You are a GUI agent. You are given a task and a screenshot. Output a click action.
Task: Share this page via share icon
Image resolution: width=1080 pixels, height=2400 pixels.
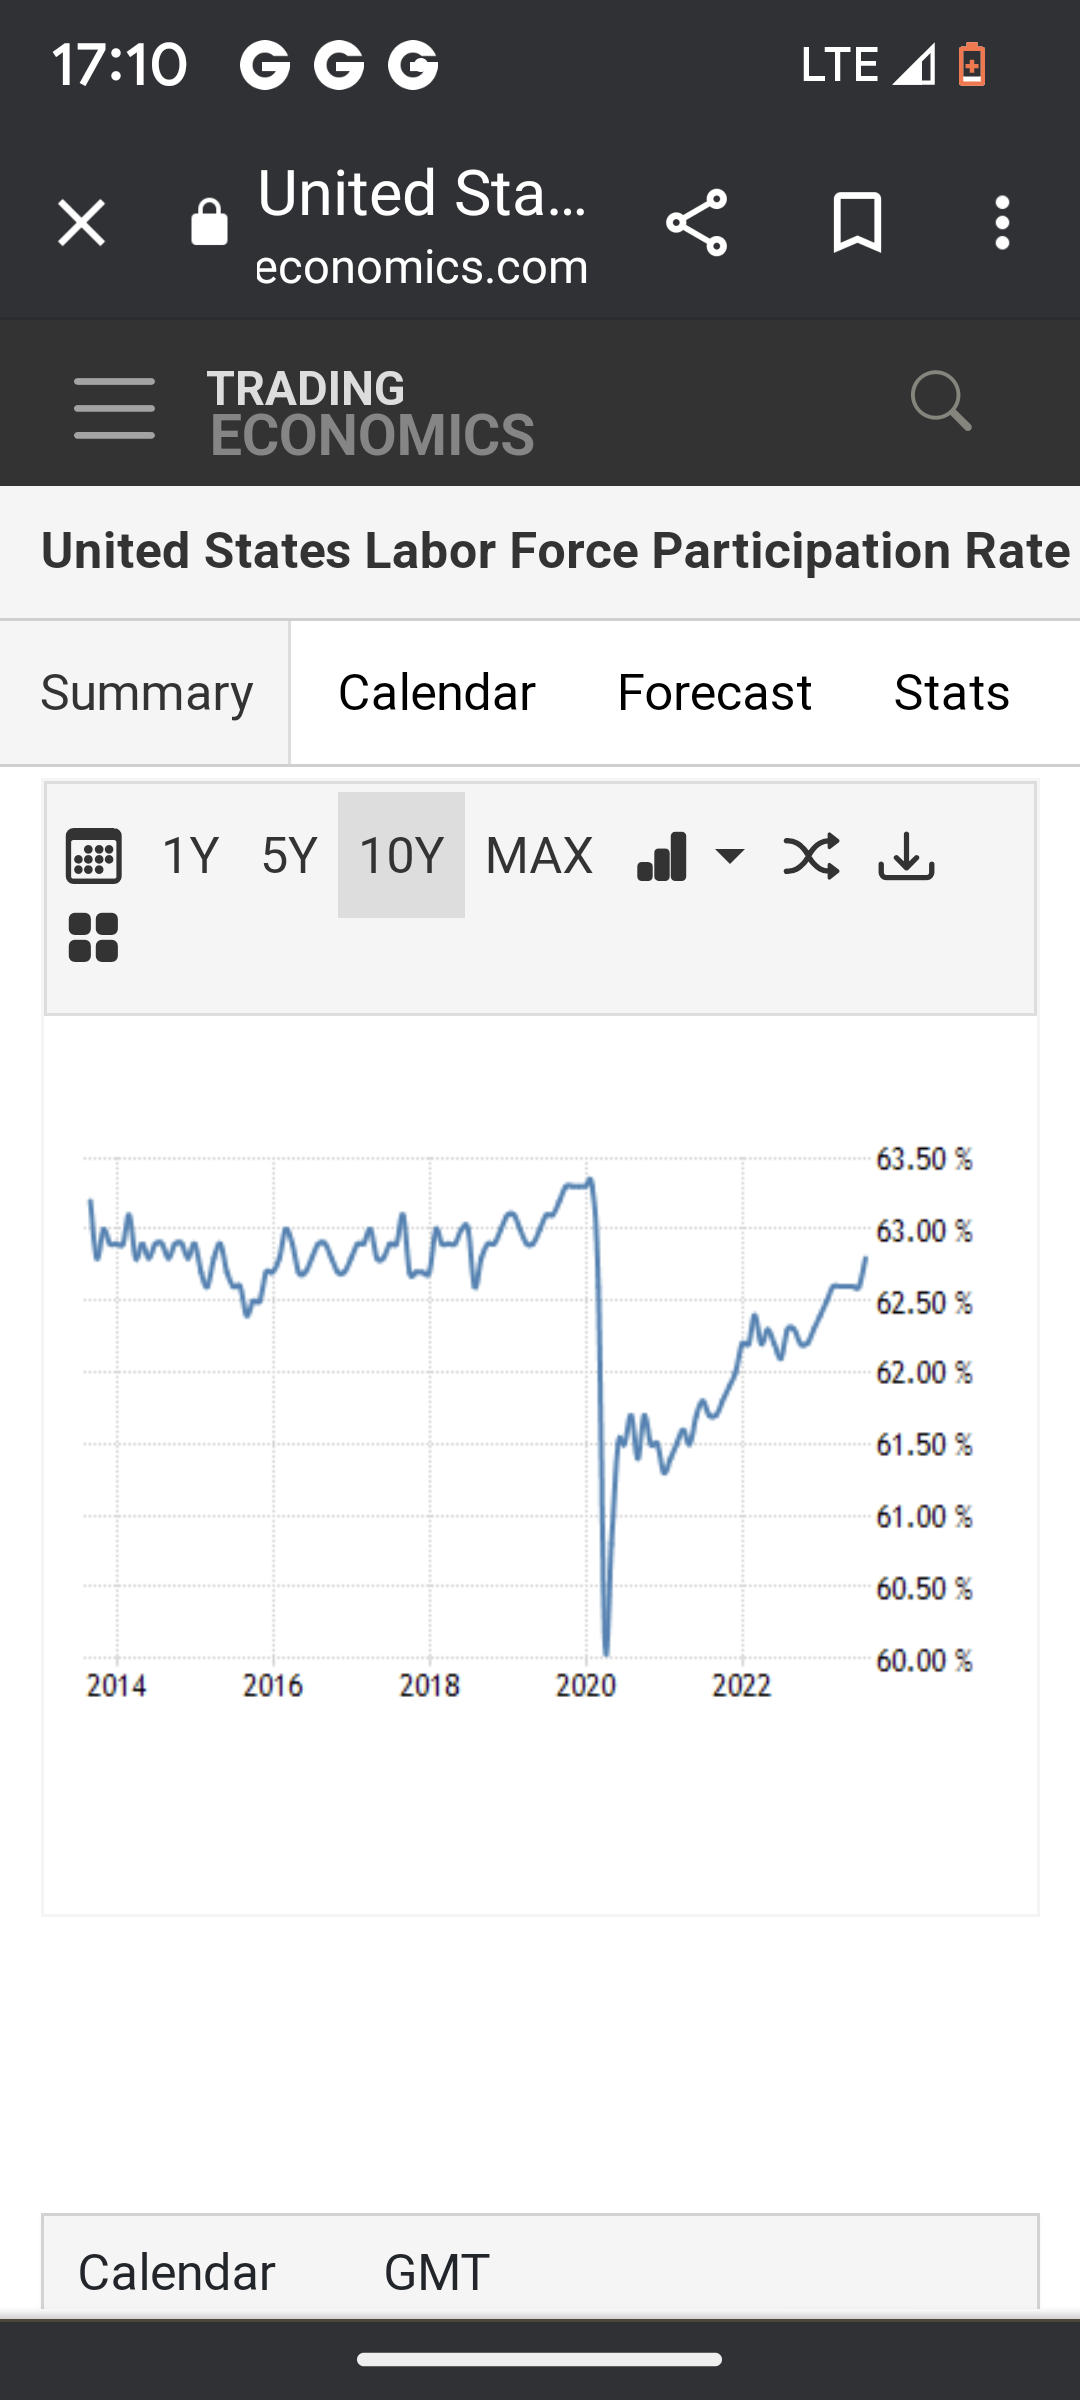[696, 222]
